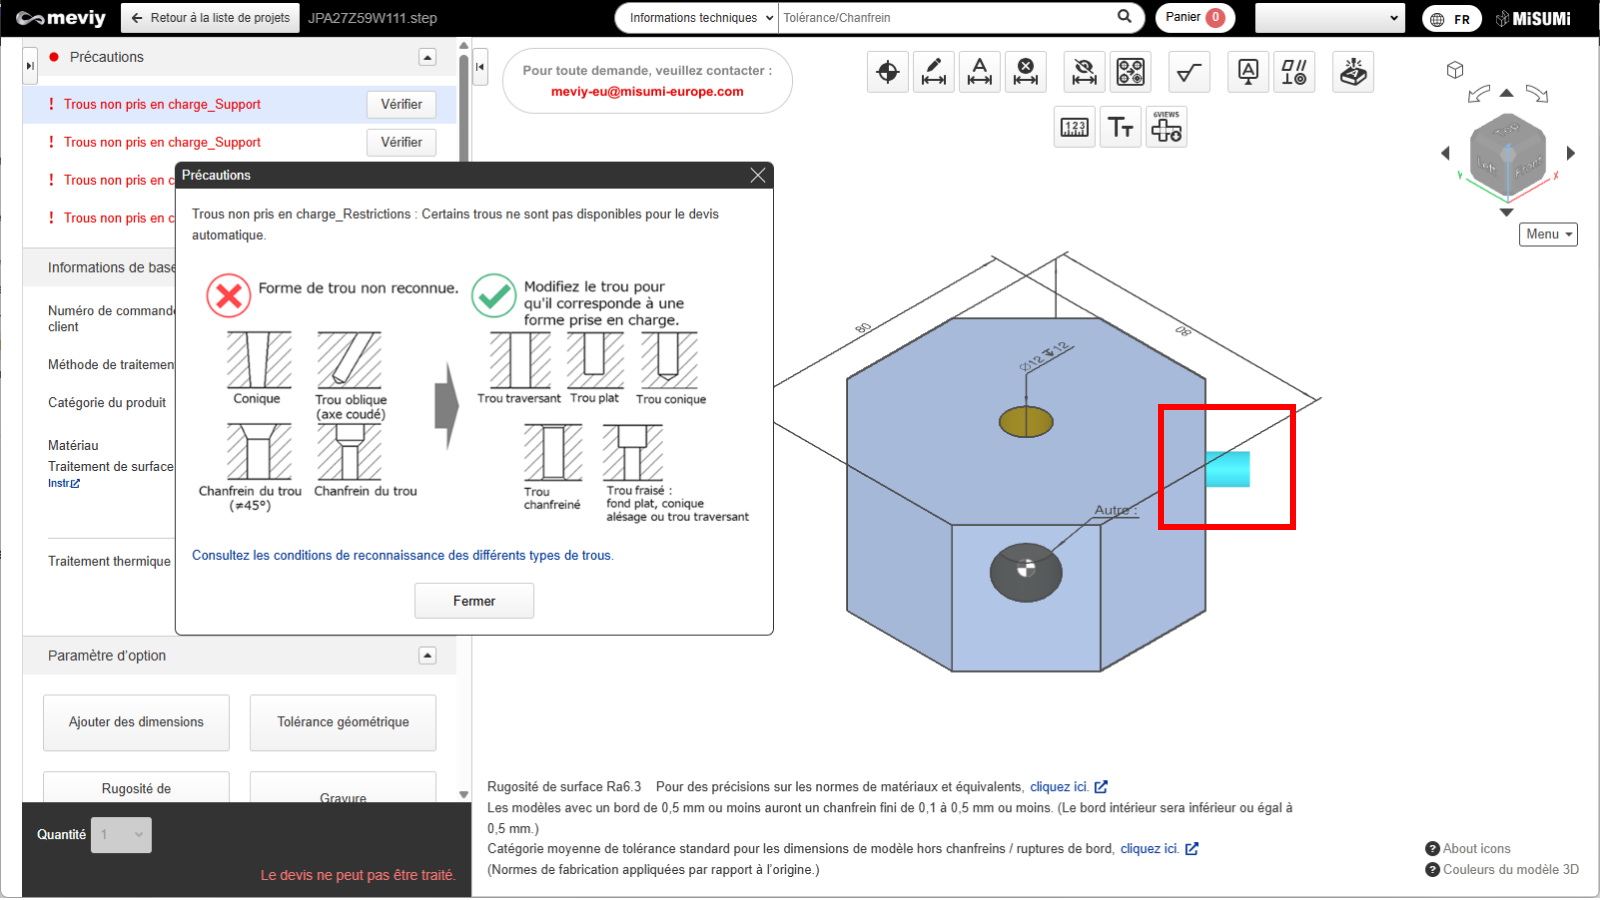Open the surface roughness checkmark tool

coord(1189,72)
